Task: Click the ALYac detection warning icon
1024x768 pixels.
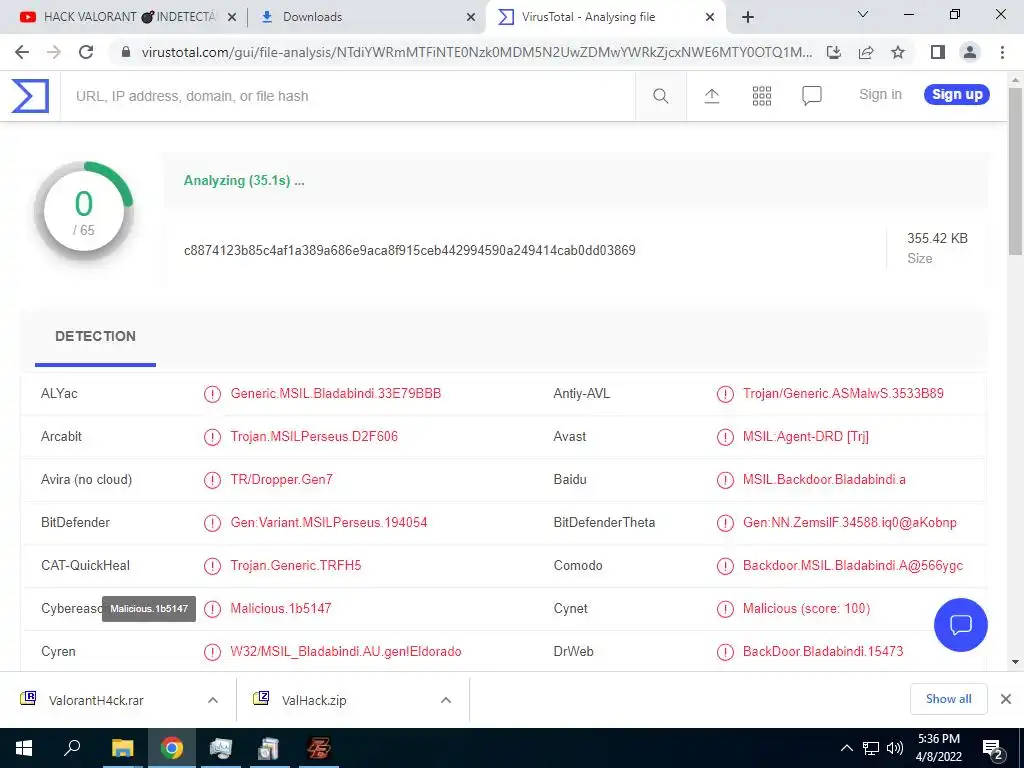Action: point(212,394)
